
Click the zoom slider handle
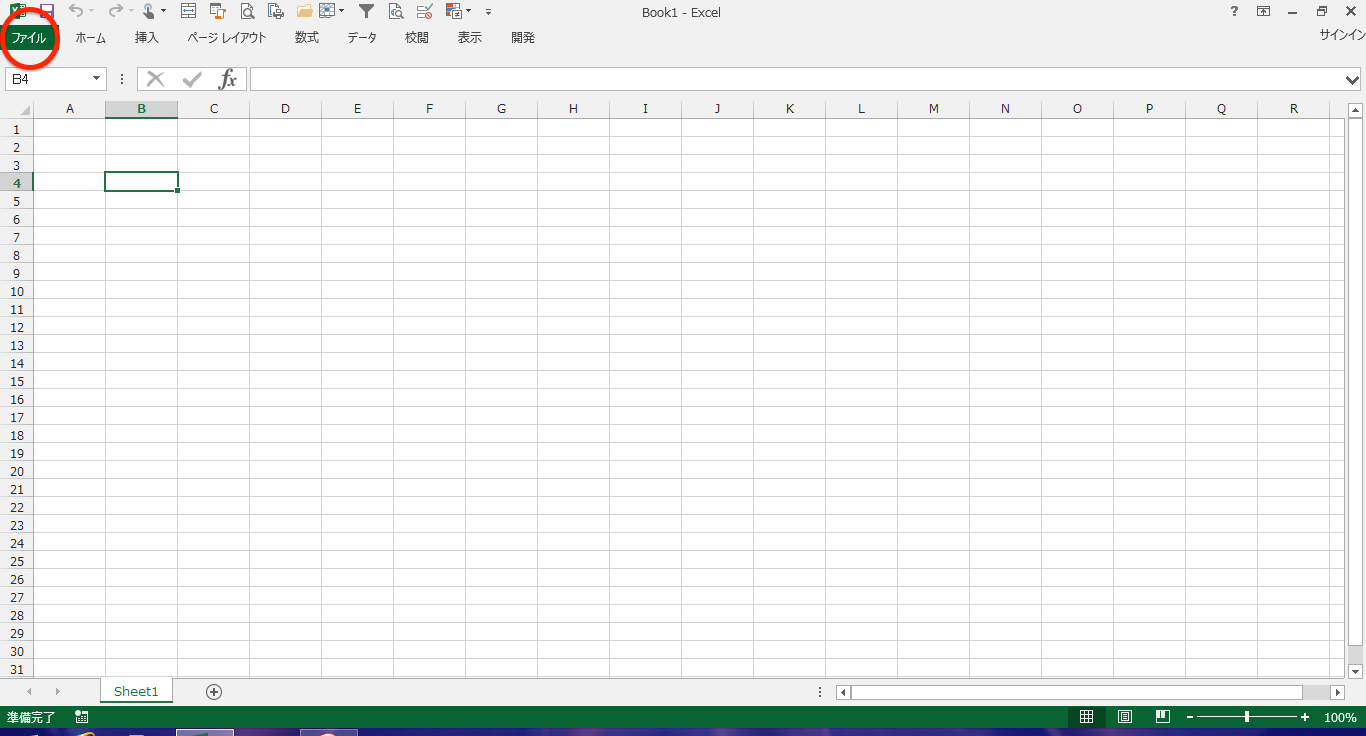(x=1246, y=717)
